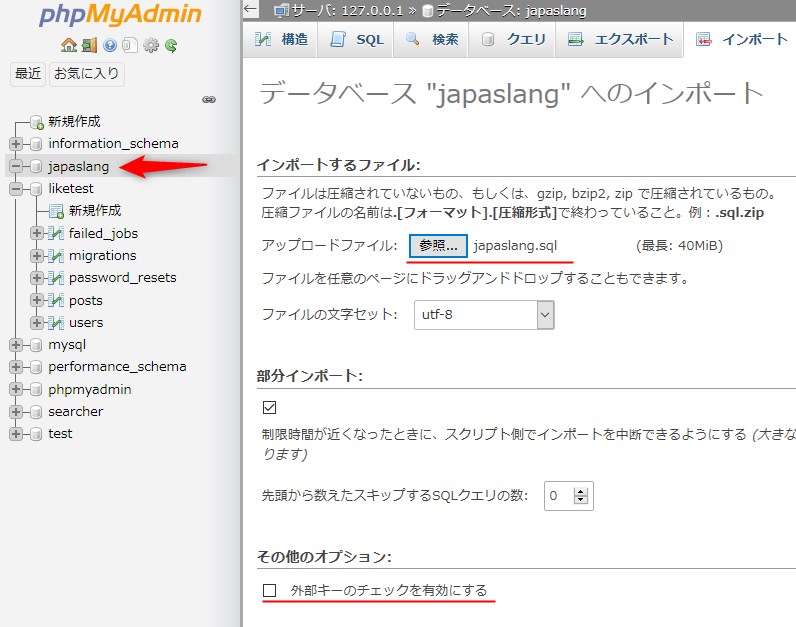This screenshot has width=796, height=627.
Task: Select the japaslang database in the tree
Action: click(x=79, y=166)
